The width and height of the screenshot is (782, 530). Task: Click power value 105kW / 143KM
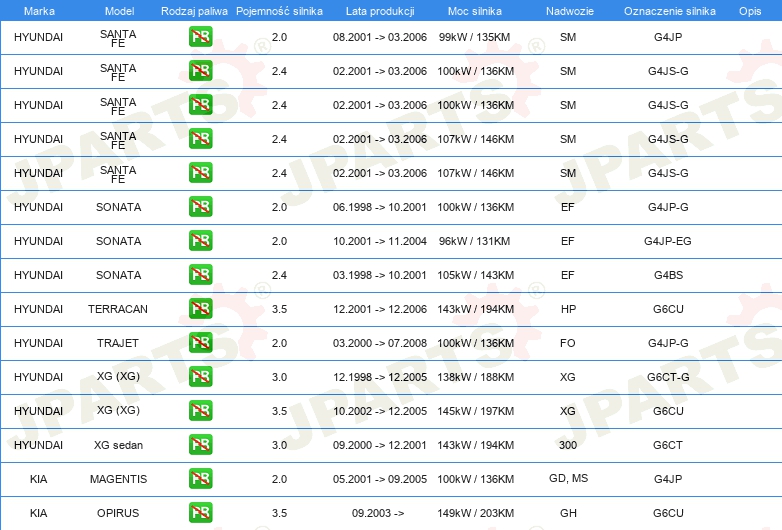(x=475, y=275)
